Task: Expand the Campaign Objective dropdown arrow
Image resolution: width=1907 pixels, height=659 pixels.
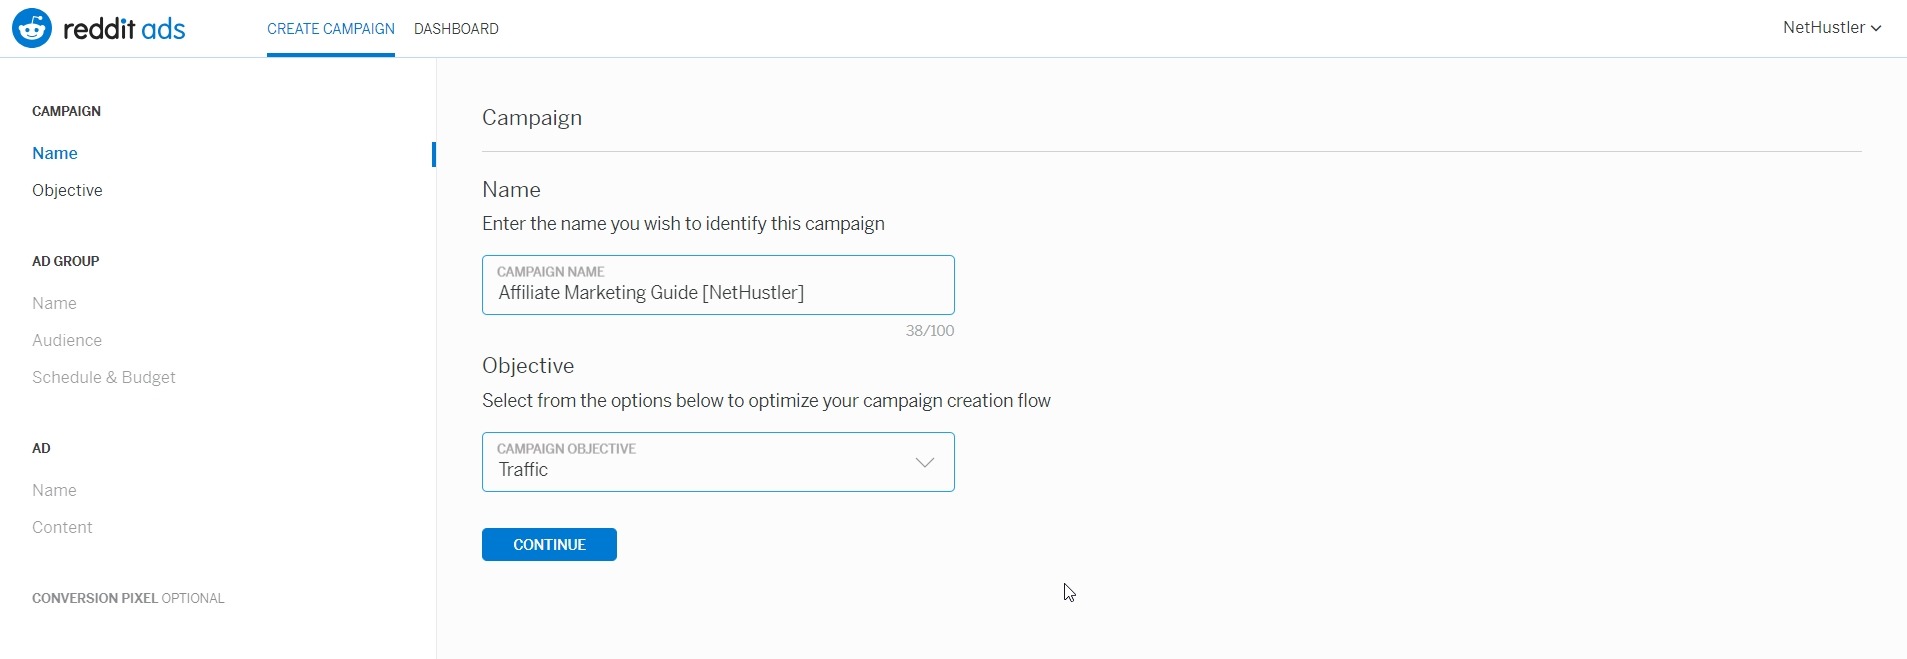Action: (925, 462)
